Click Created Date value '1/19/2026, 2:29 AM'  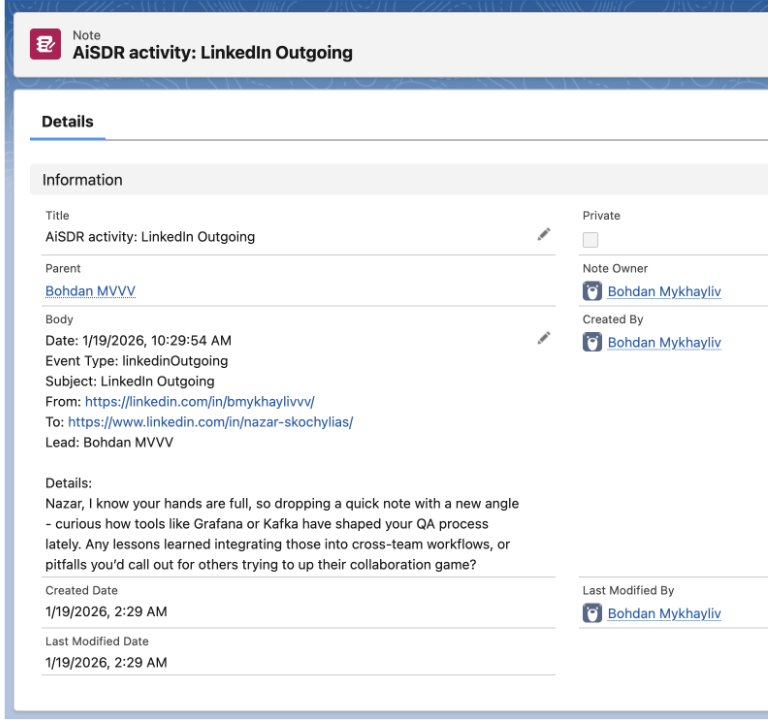pos(106,612)
